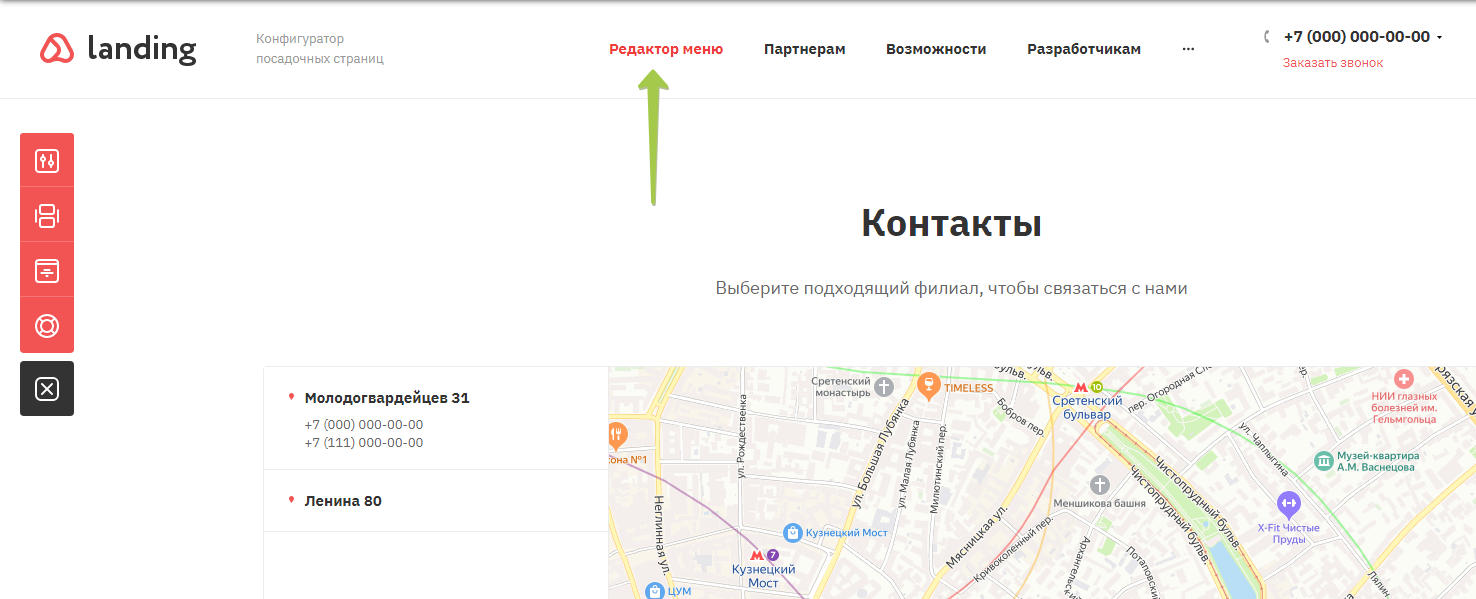Click the page blocks layout sidebar icon
The height and width of the screenshot is (599, 1476).
point(47,215)
